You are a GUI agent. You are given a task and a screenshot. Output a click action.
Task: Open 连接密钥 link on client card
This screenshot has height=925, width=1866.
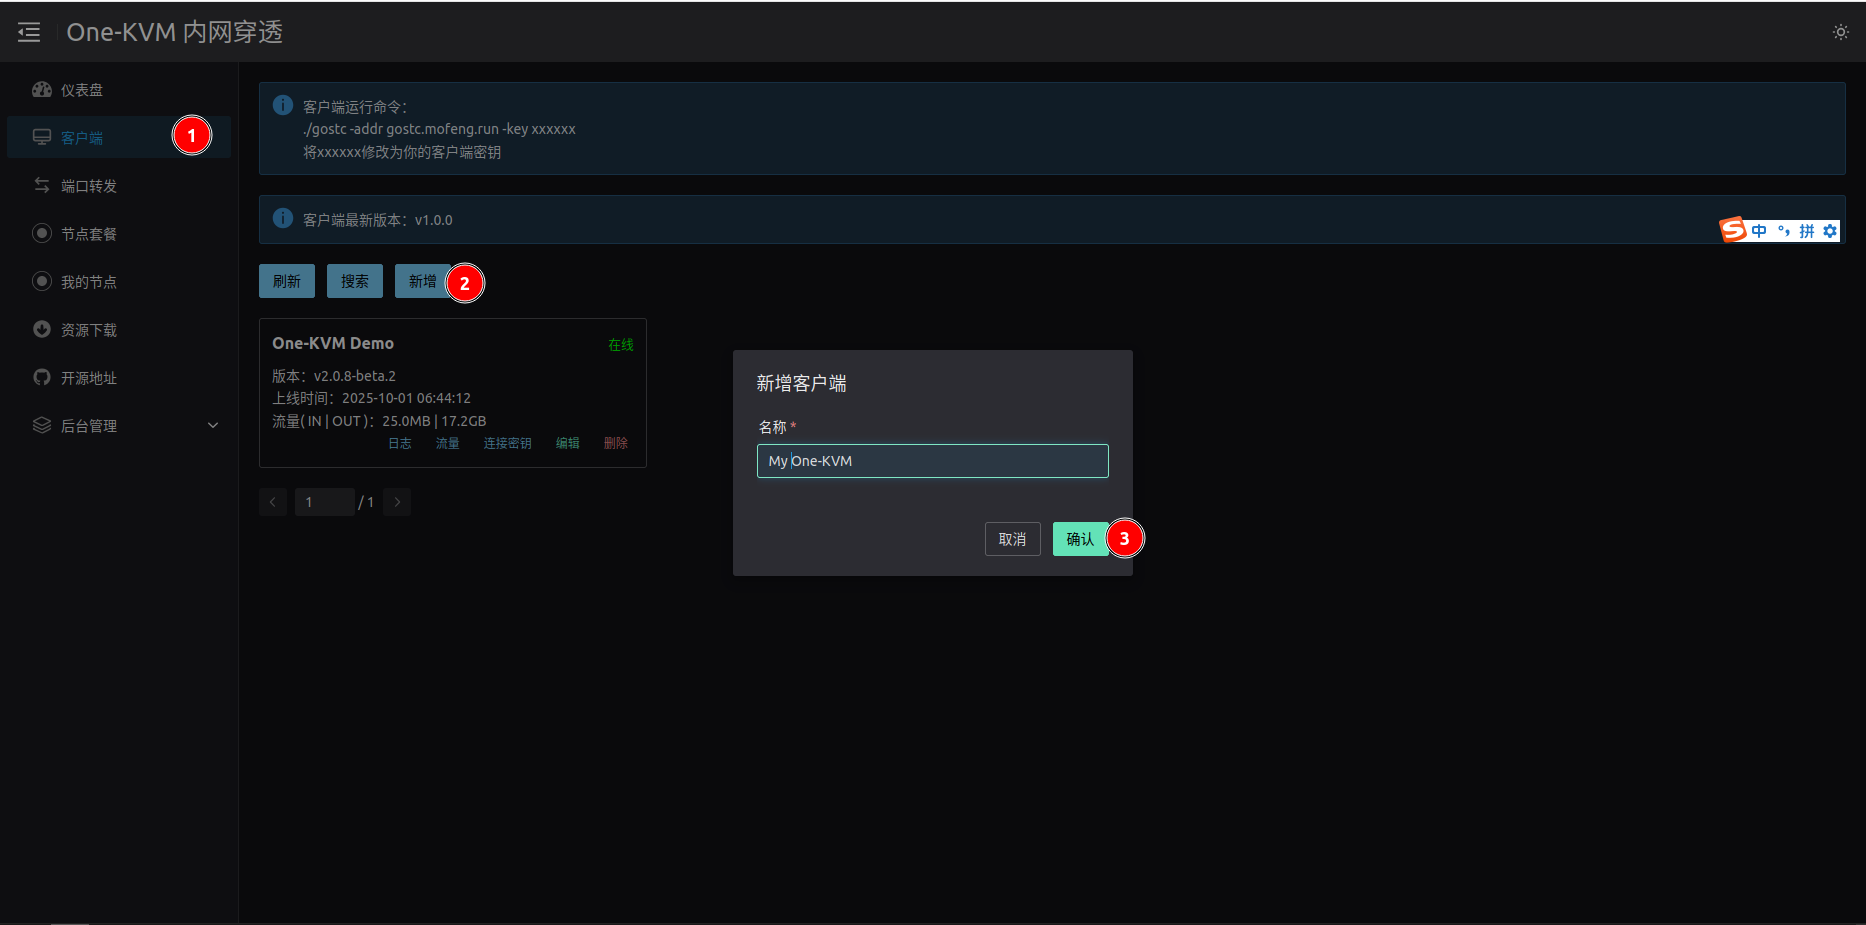507,443
